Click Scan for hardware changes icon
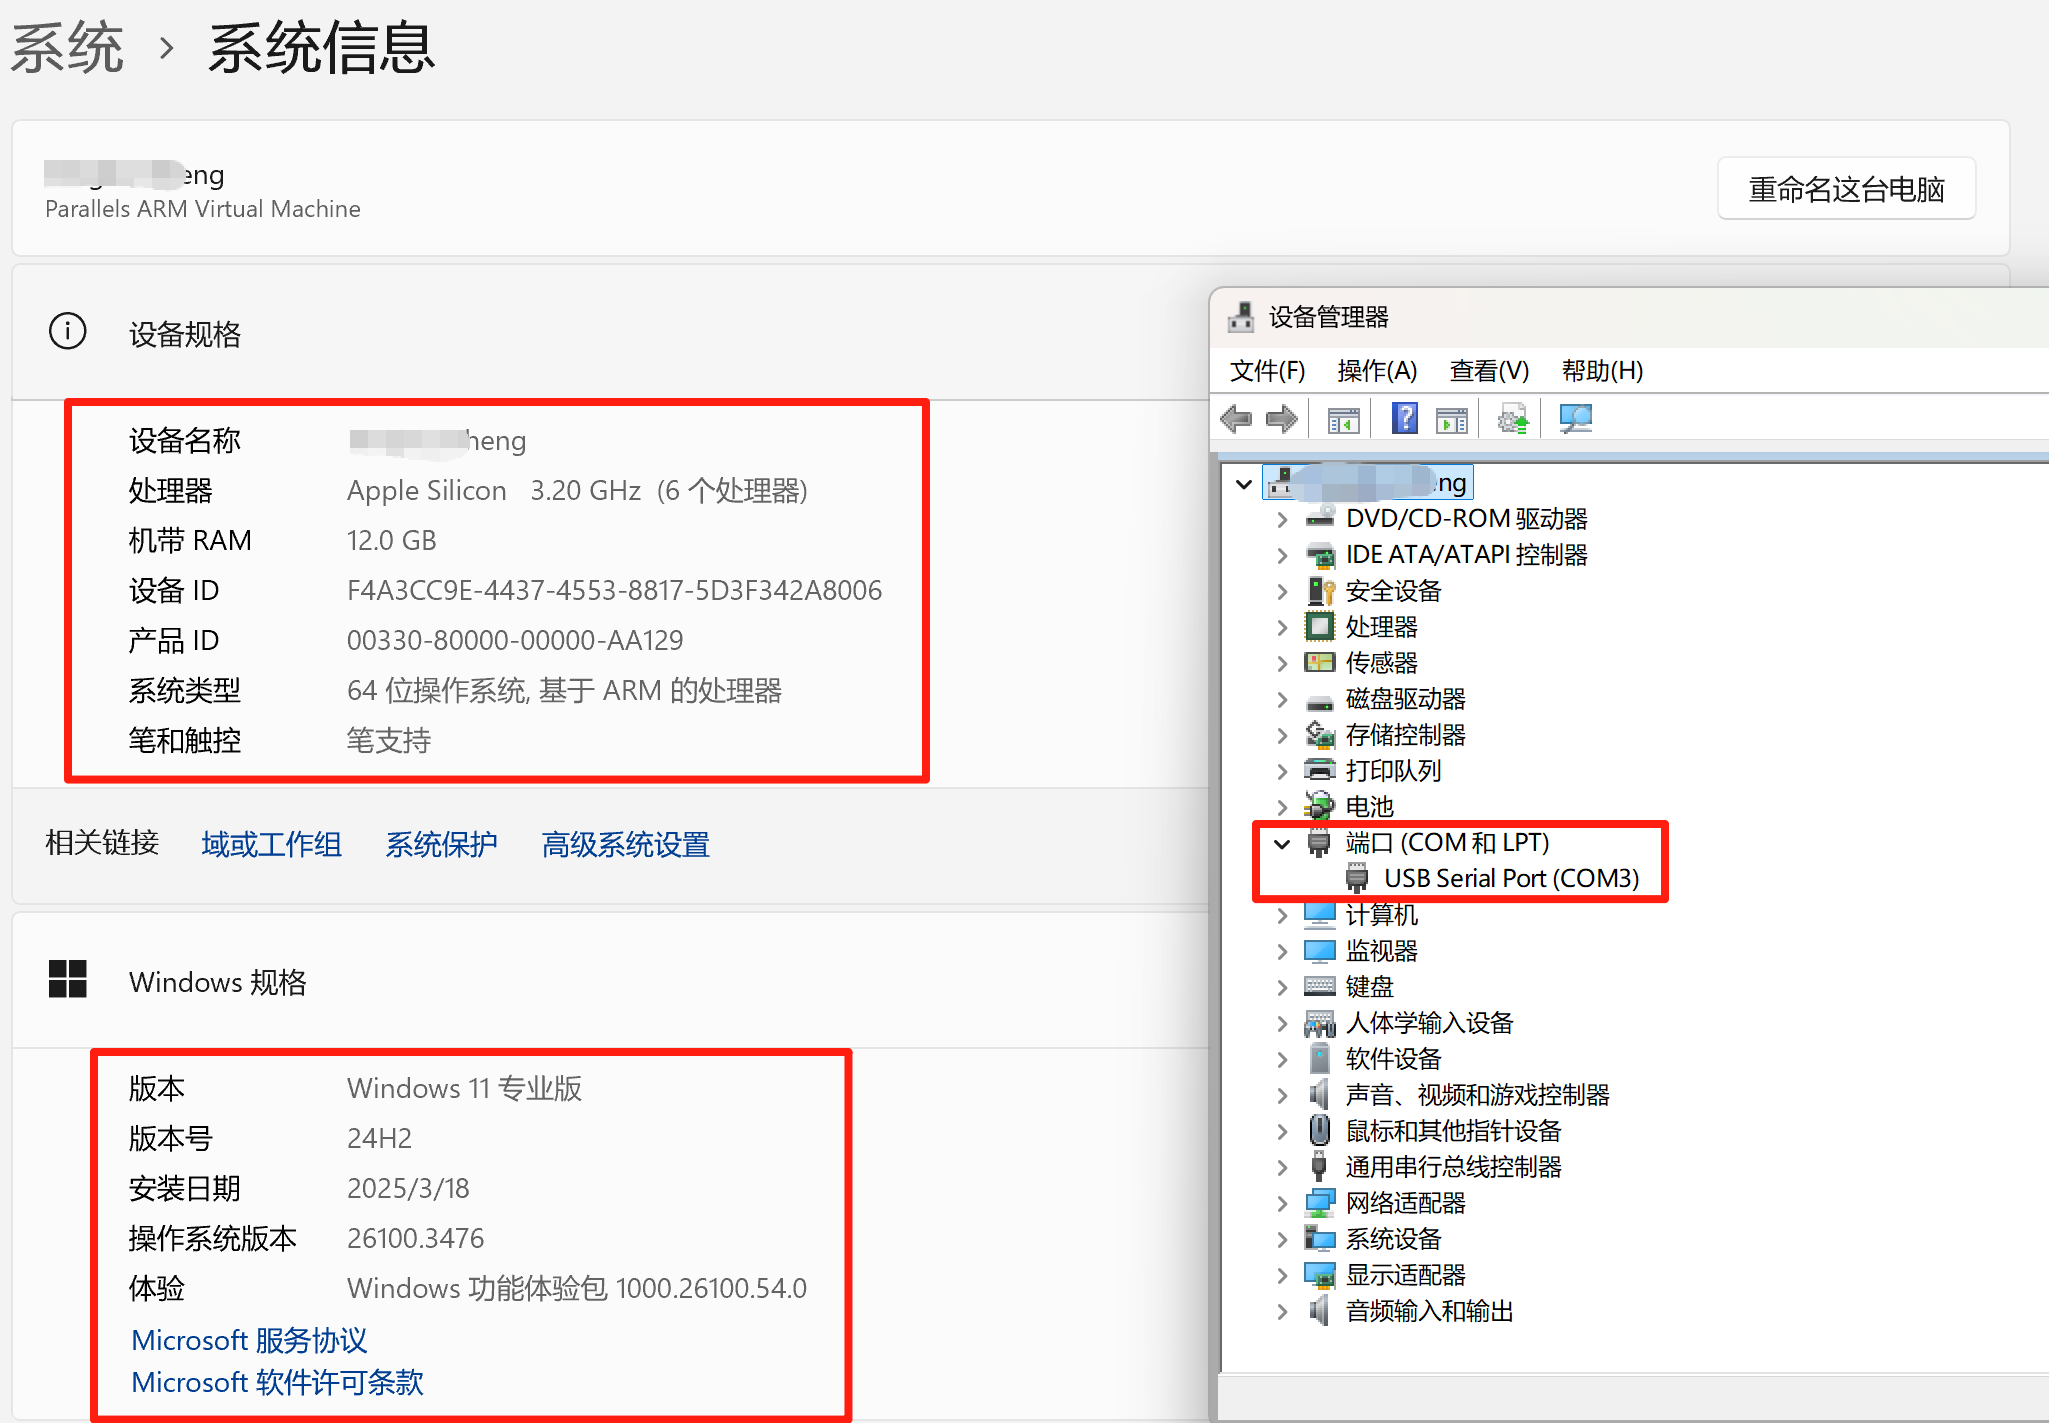The height and width of the screenshot is (1424, 2050). [x=1575, y=417]
